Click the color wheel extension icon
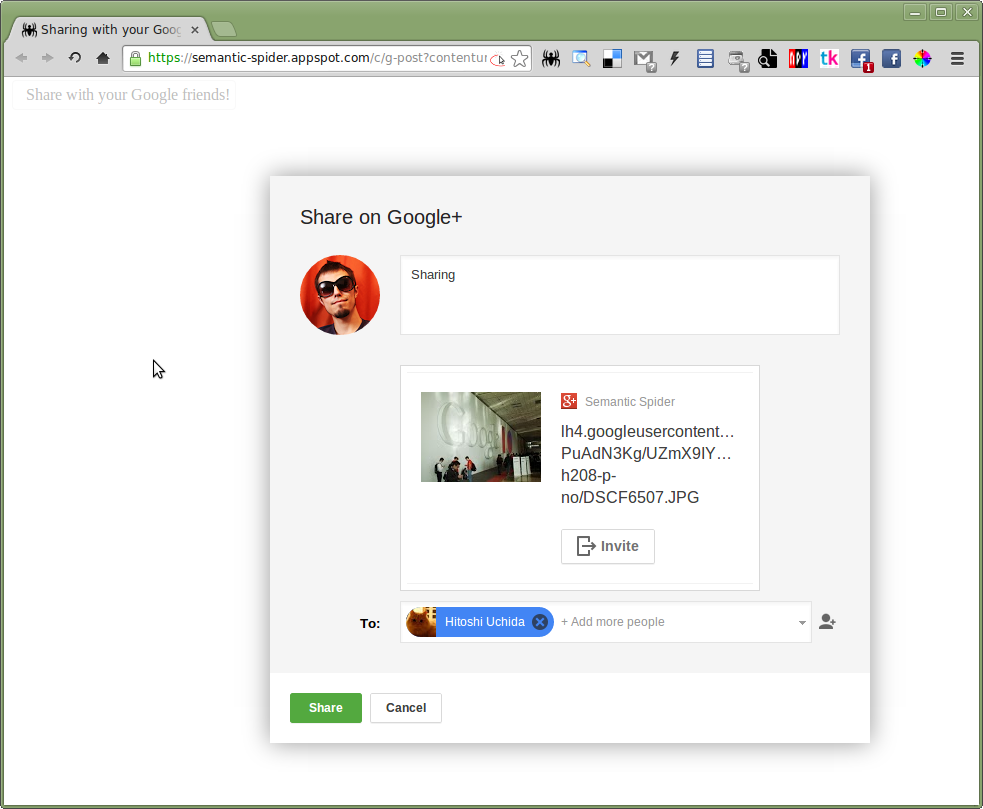The width and height of the screenshot is (983, 809). tap(922, 59)
